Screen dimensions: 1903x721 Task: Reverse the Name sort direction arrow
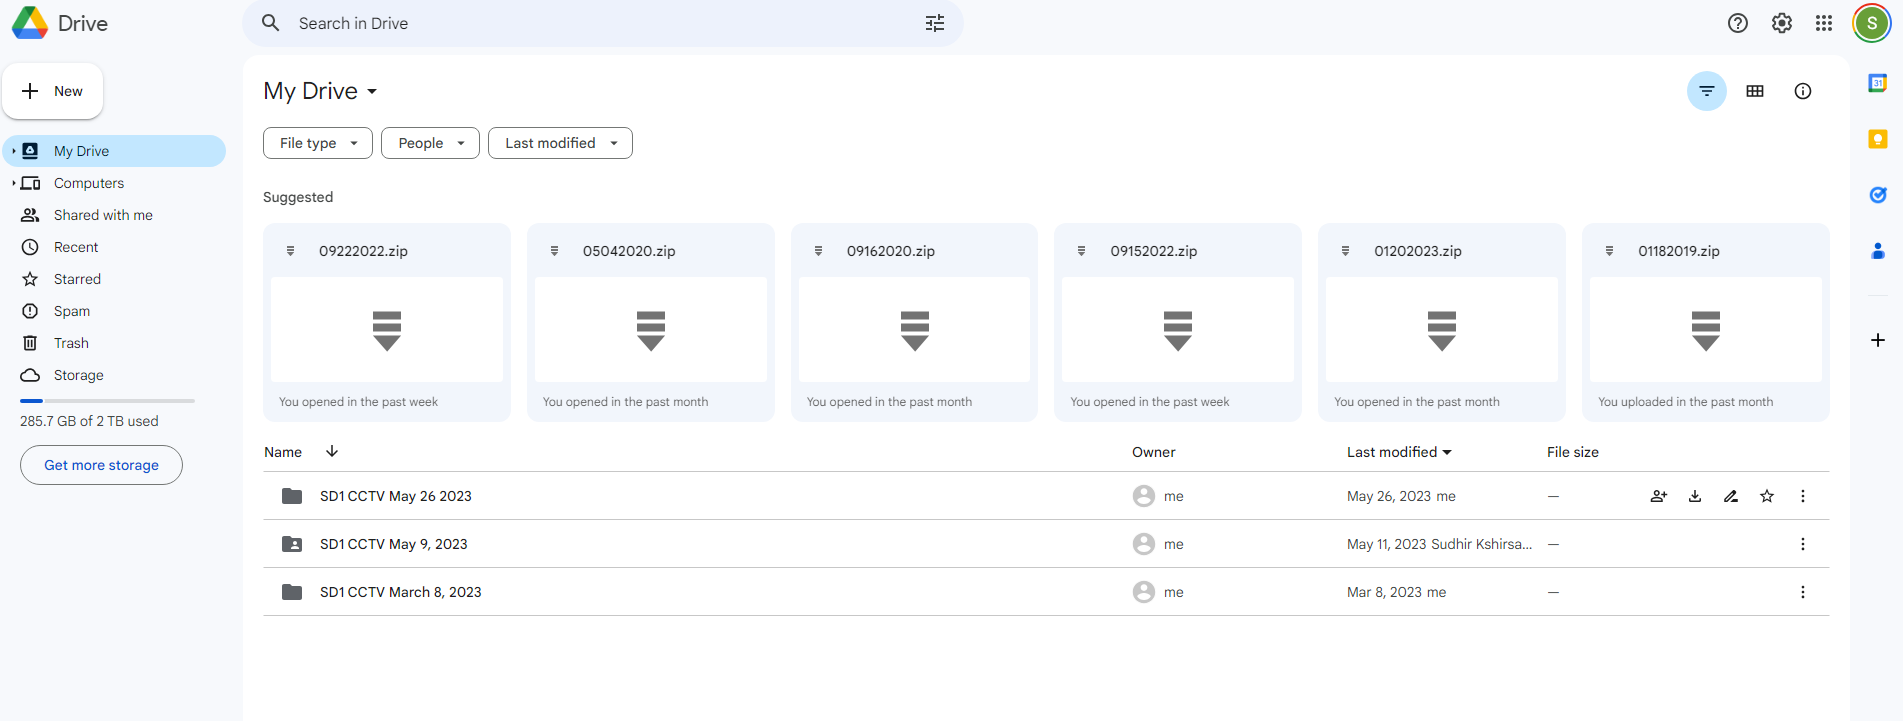tap(332, 452)
